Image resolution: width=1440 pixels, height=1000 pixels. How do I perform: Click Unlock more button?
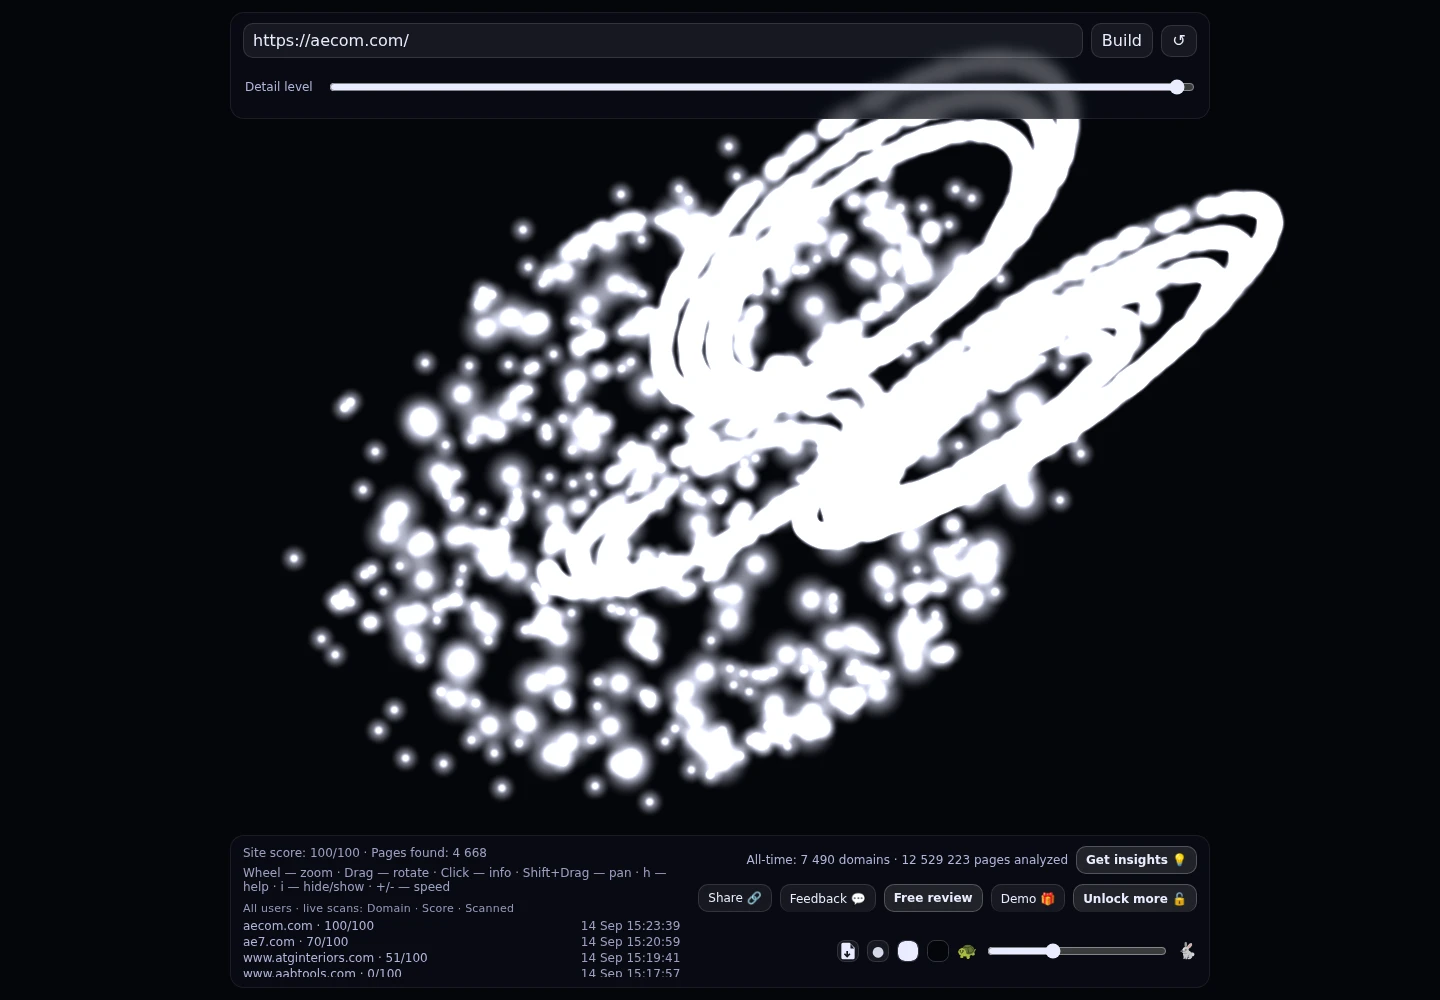point(1135,898)
